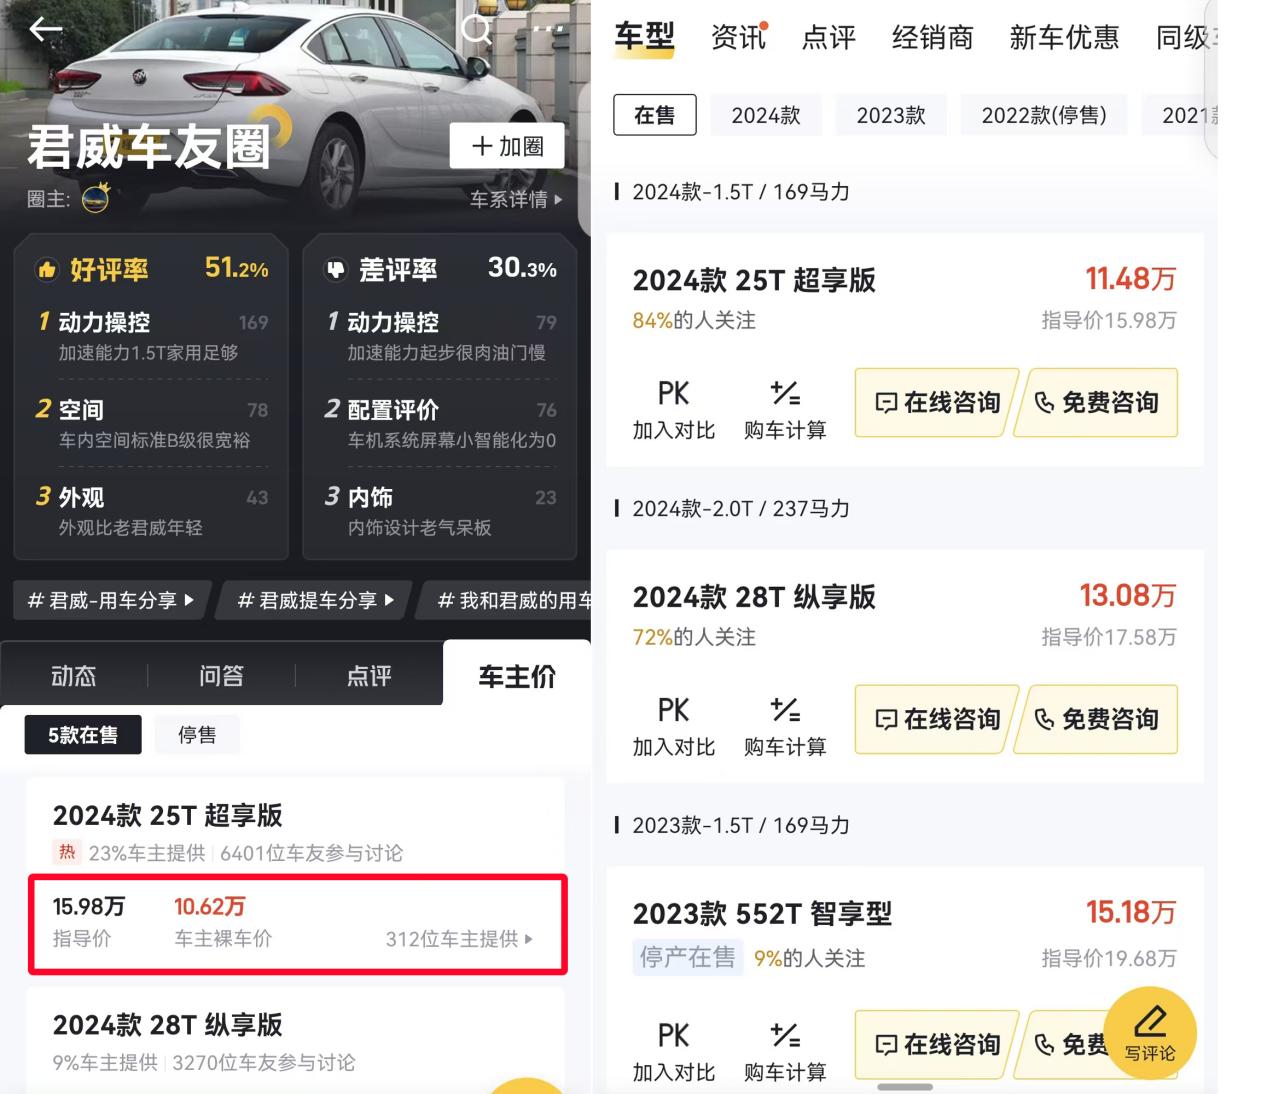Viewport: 1267px width, 1094px height.
Task: Tap the back arrow icon
Action: (46, 30)
